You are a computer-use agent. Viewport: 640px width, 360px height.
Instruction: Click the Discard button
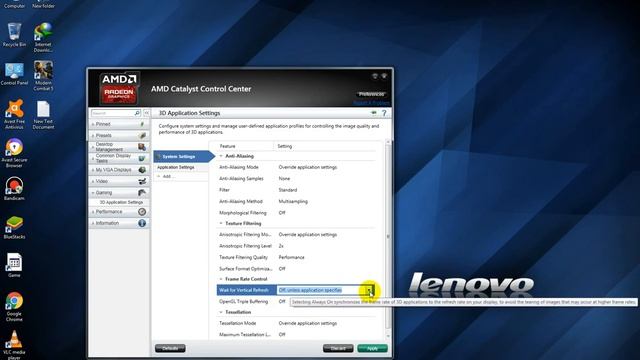[338, 348]
